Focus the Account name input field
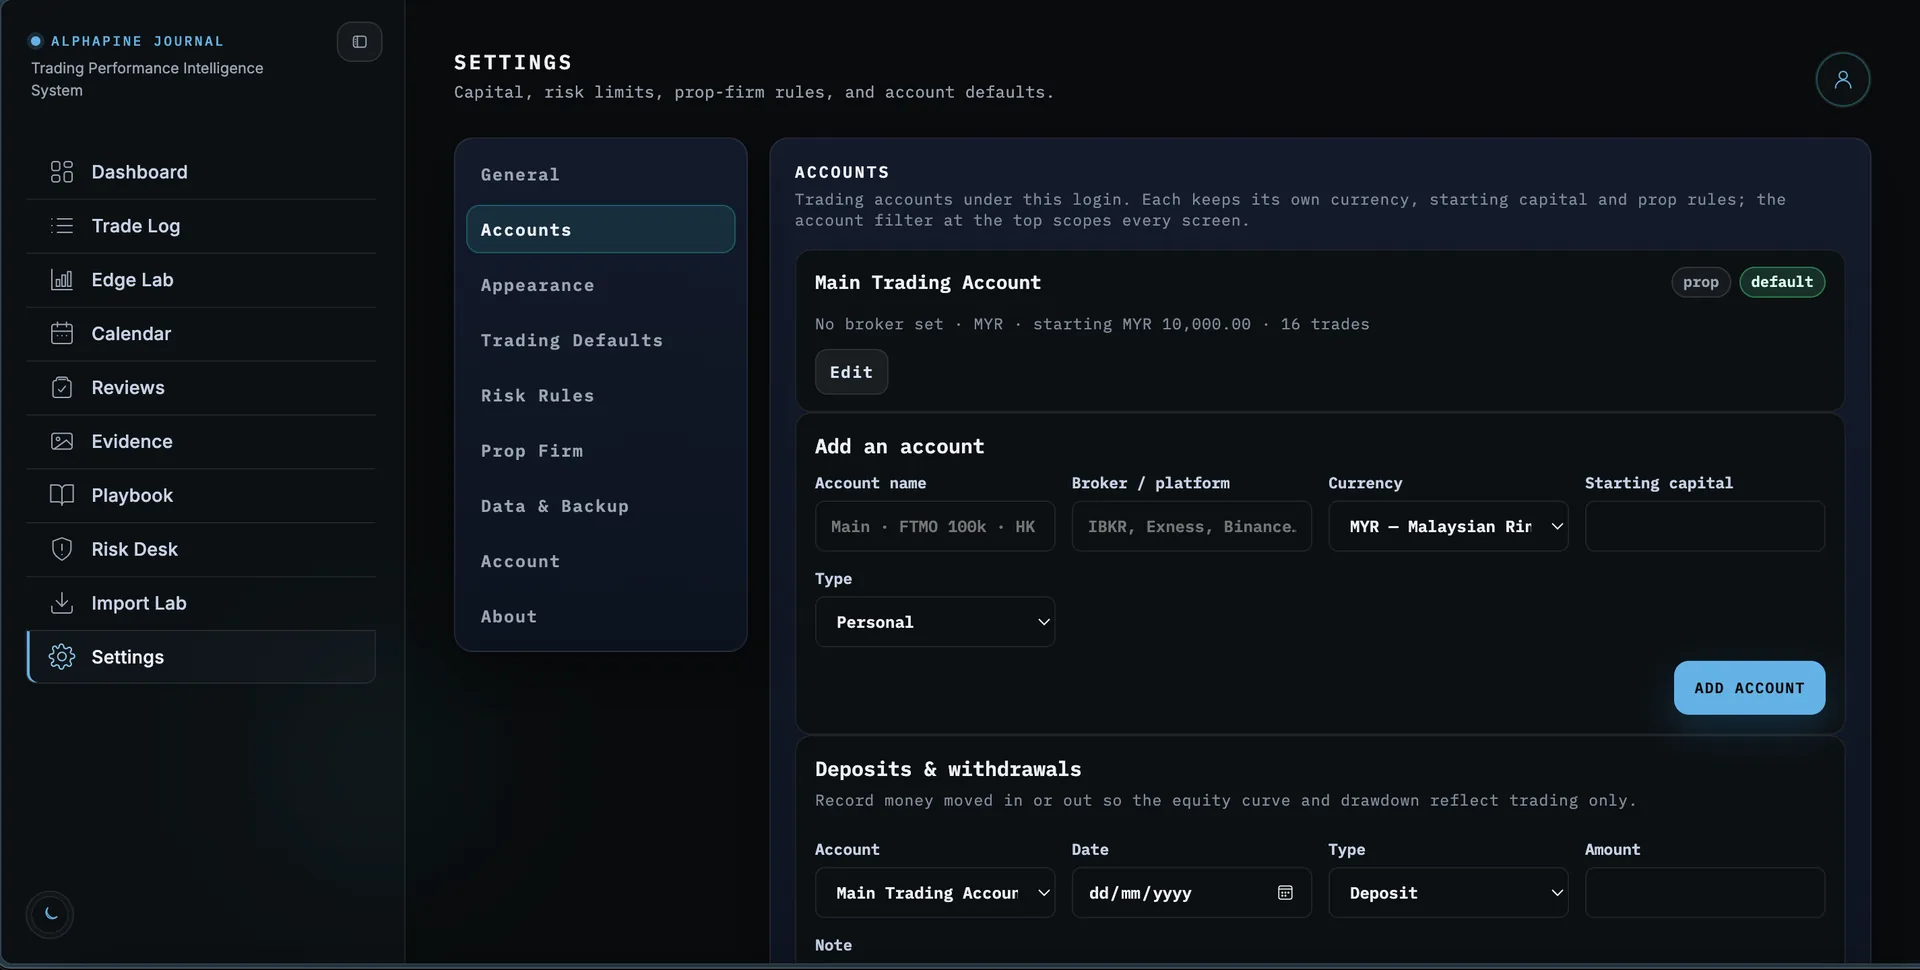This screenshot has width=1920, height=970. (x=935, y=526)
